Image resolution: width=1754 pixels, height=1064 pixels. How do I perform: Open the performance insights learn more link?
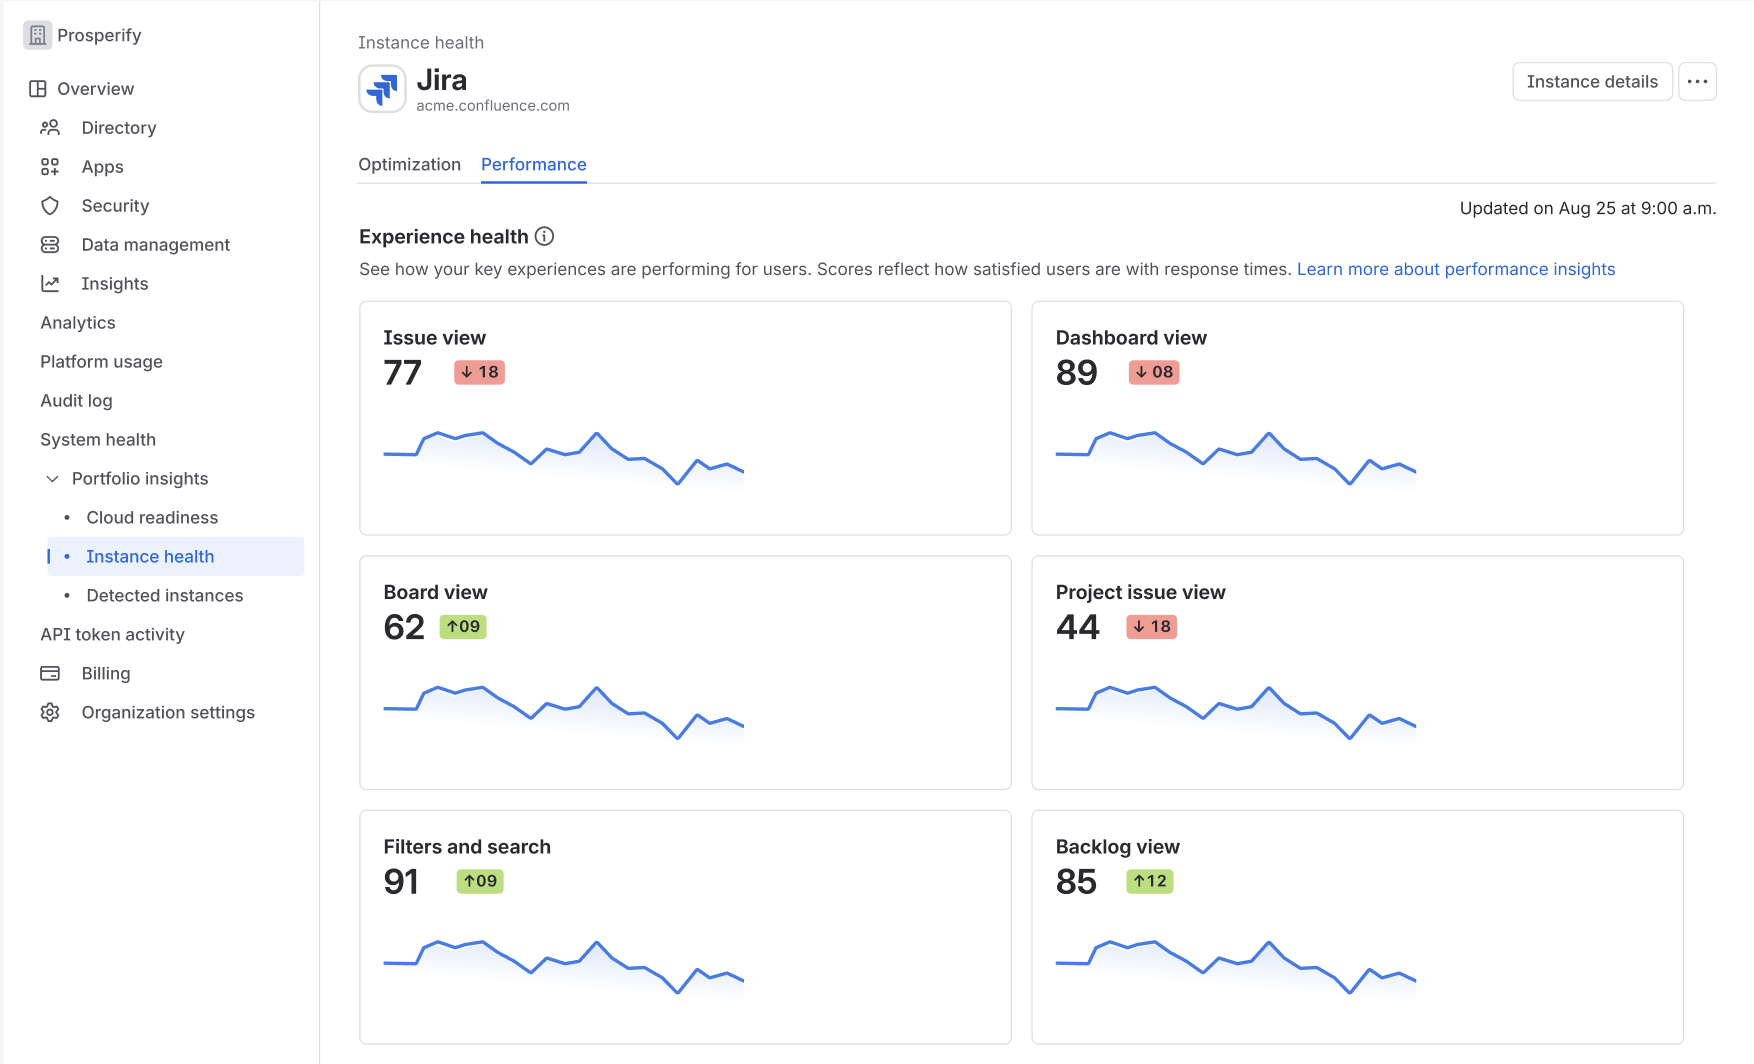[x=1456, y=268]
